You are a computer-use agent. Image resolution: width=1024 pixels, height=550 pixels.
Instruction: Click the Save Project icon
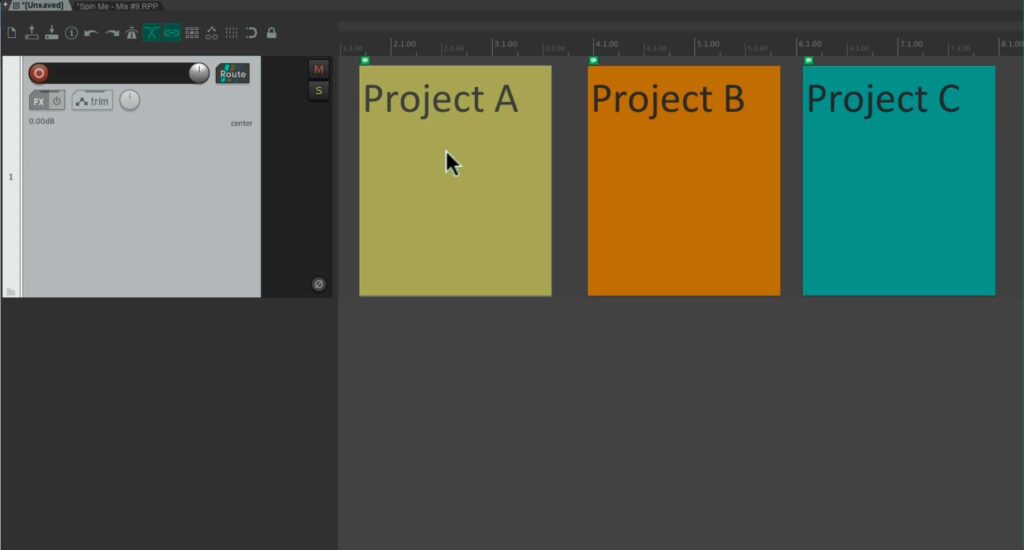coord(52,33)
